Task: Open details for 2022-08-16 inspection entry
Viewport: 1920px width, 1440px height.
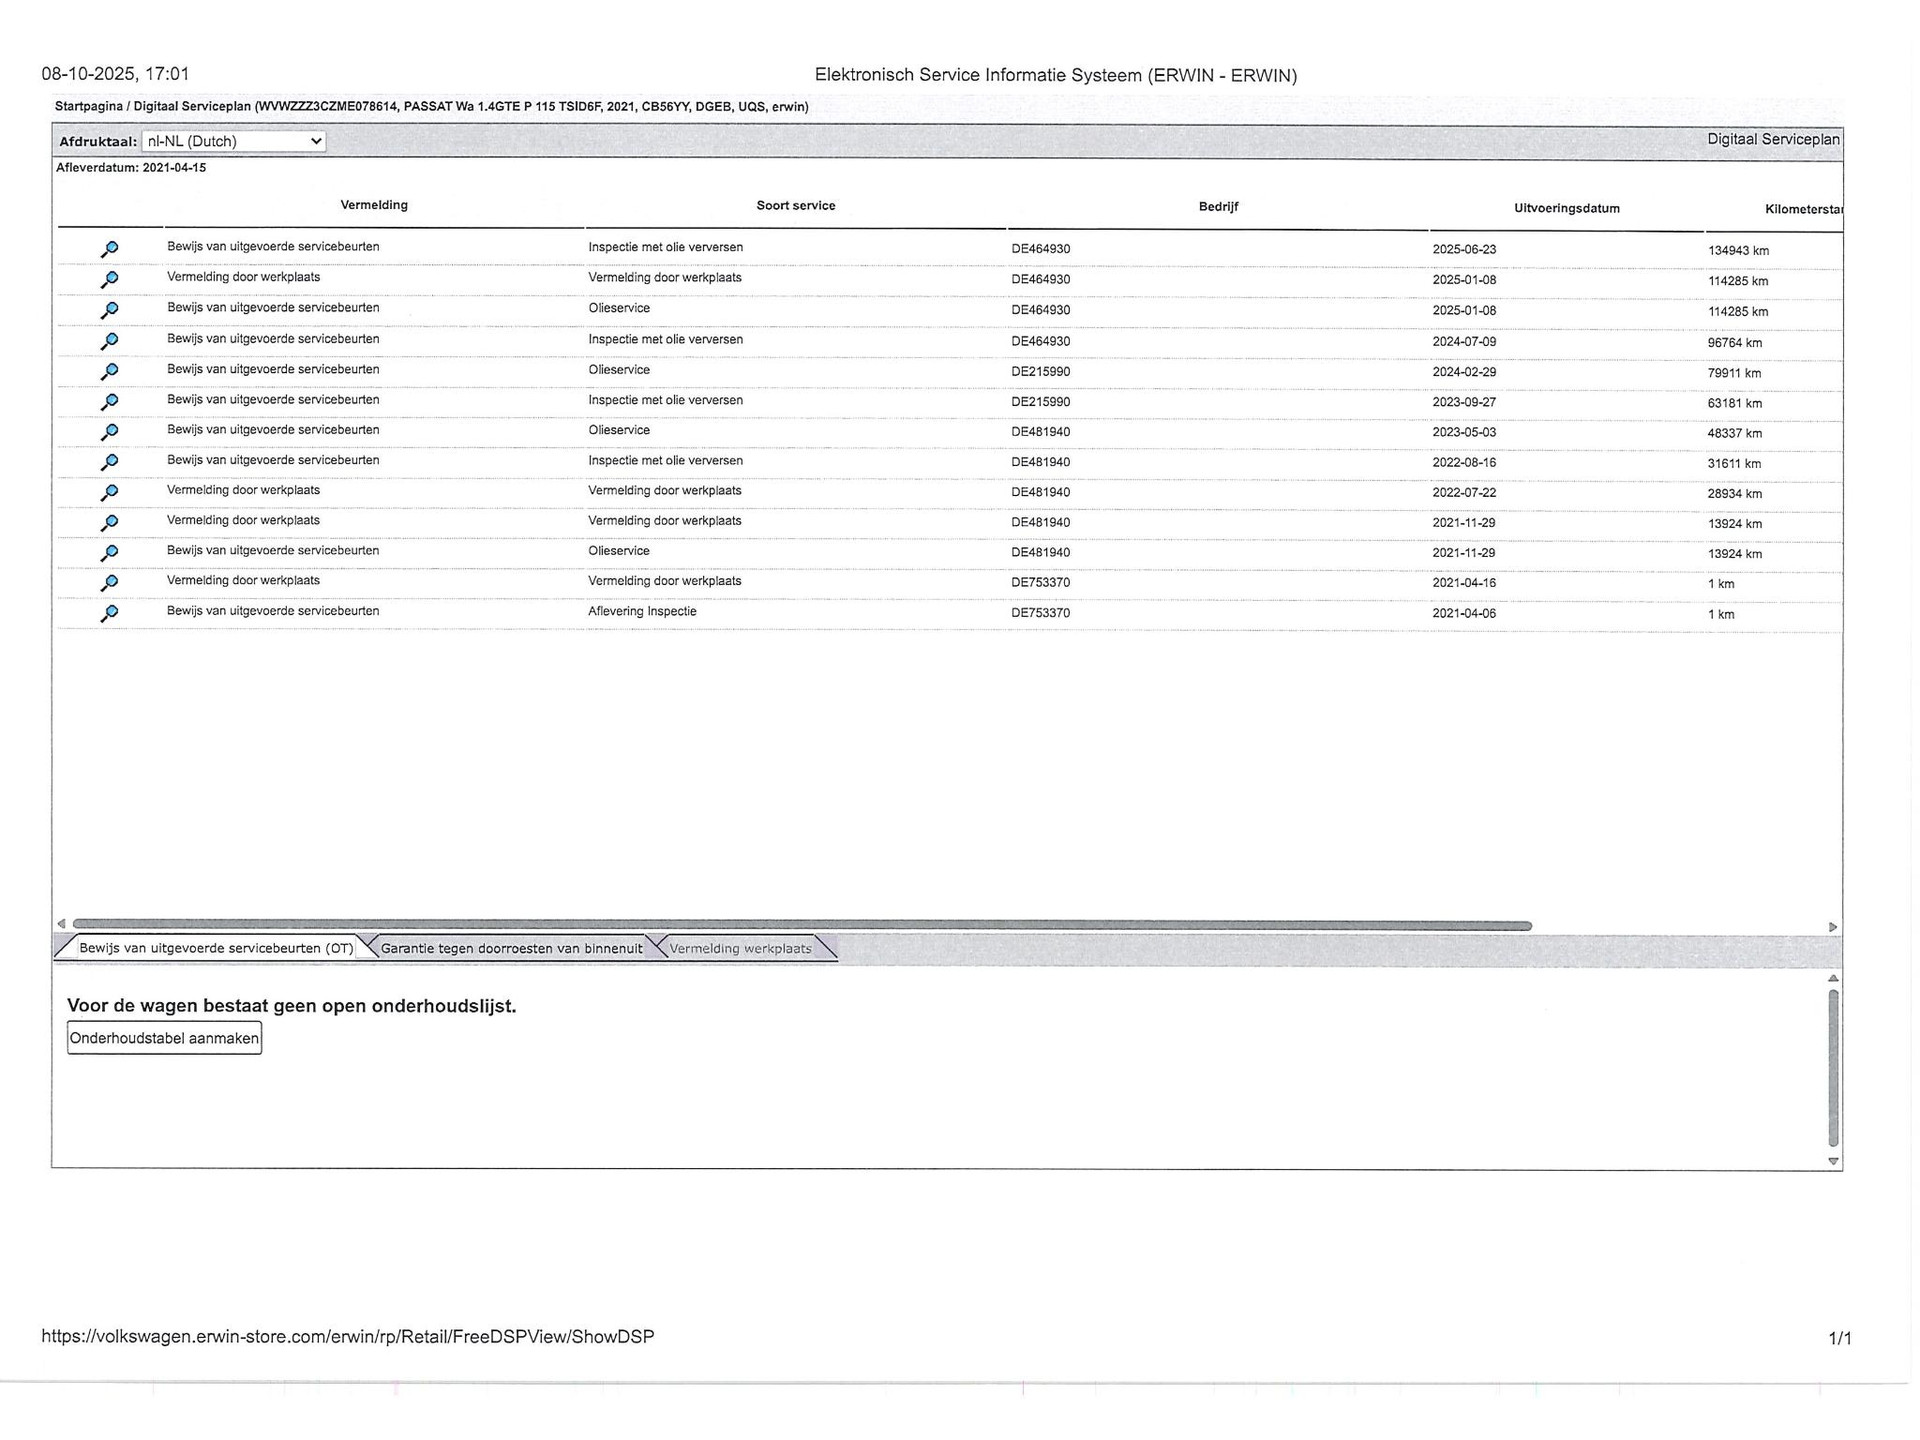Action: click(x=110, y=462)
